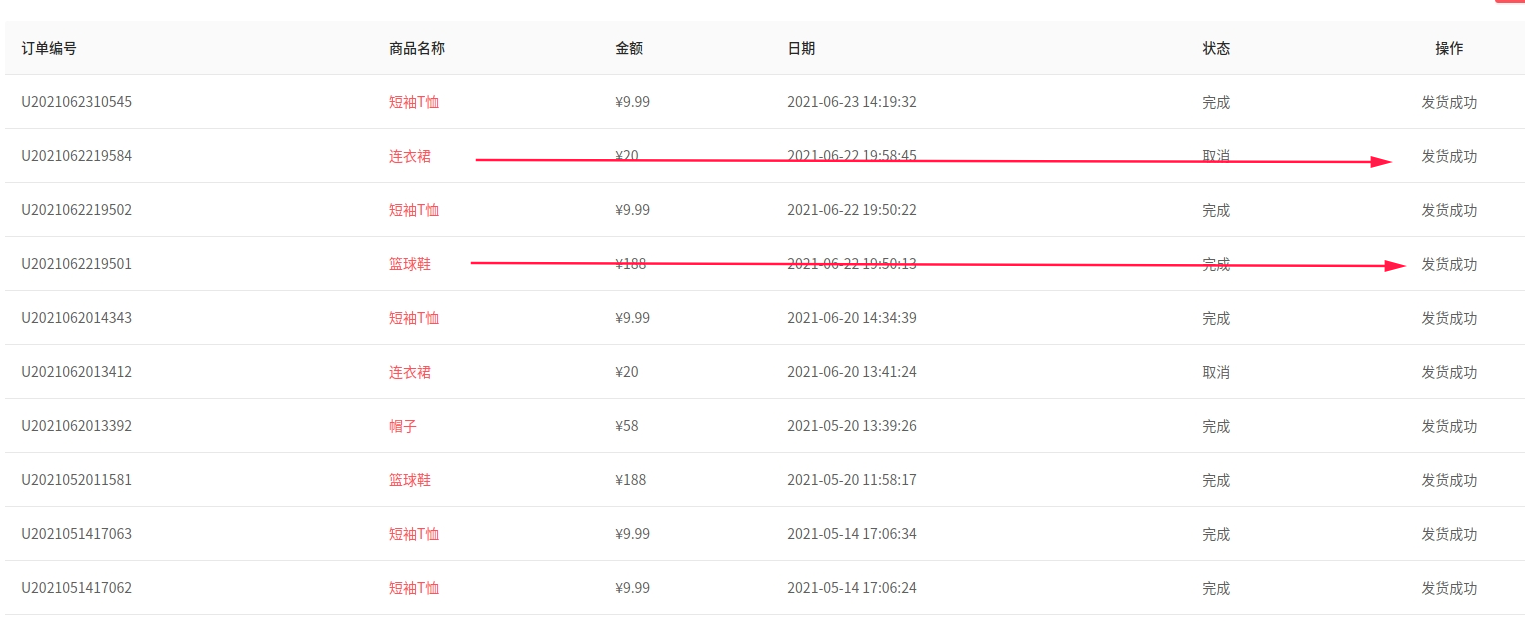This screenshot has height=621, width=1525.
Task: Click 发货成功 for order U2021051417062
Action: [1449, 588]
